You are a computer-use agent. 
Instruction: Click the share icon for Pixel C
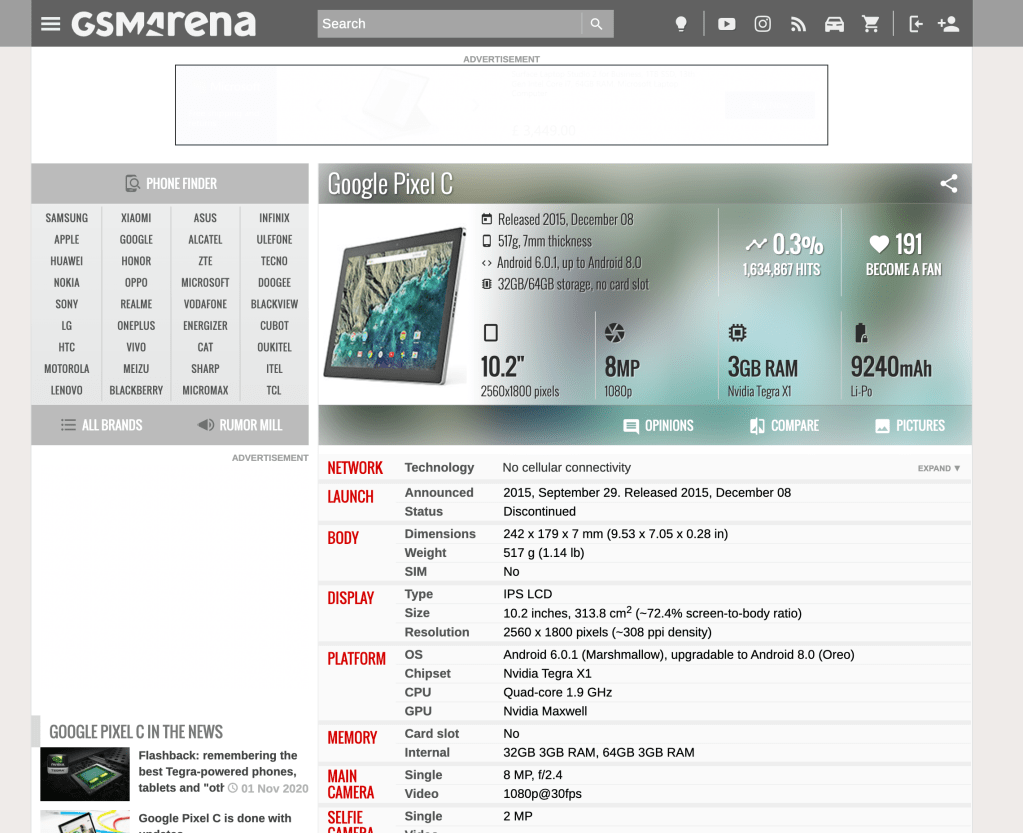[x=949, y=183]
